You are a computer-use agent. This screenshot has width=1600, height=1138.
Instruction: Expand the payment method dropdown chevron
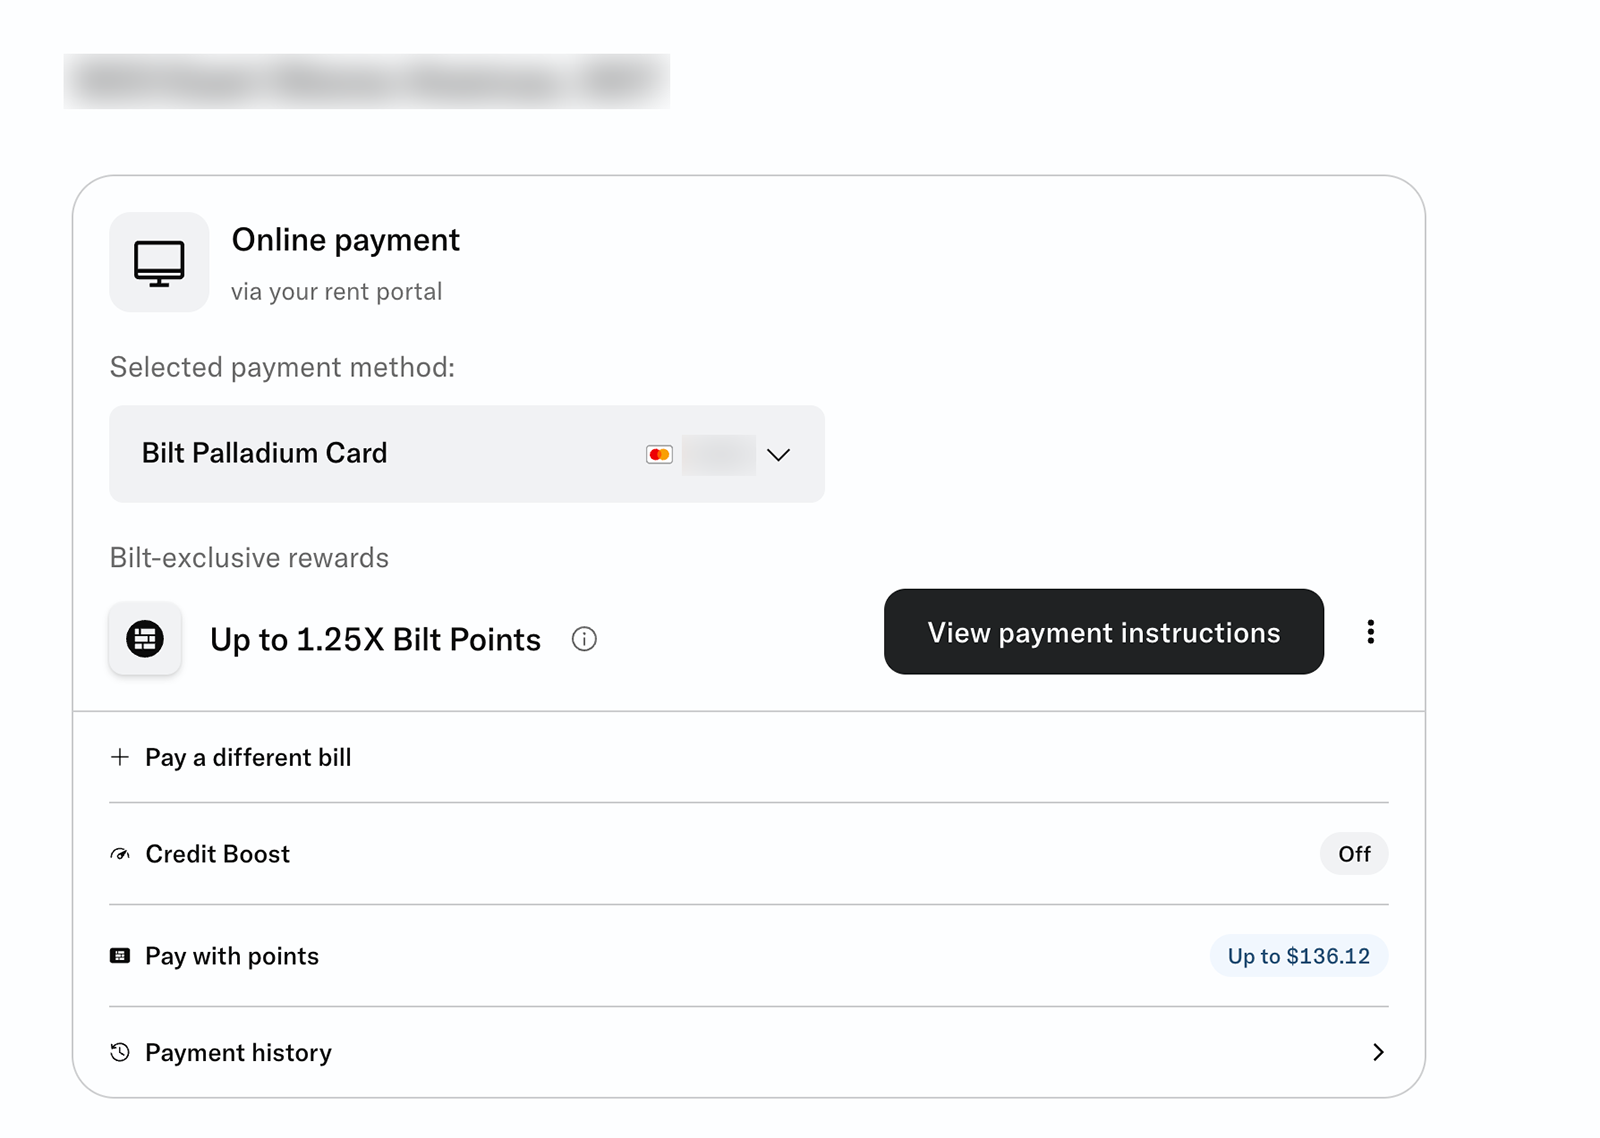point(778,455)
